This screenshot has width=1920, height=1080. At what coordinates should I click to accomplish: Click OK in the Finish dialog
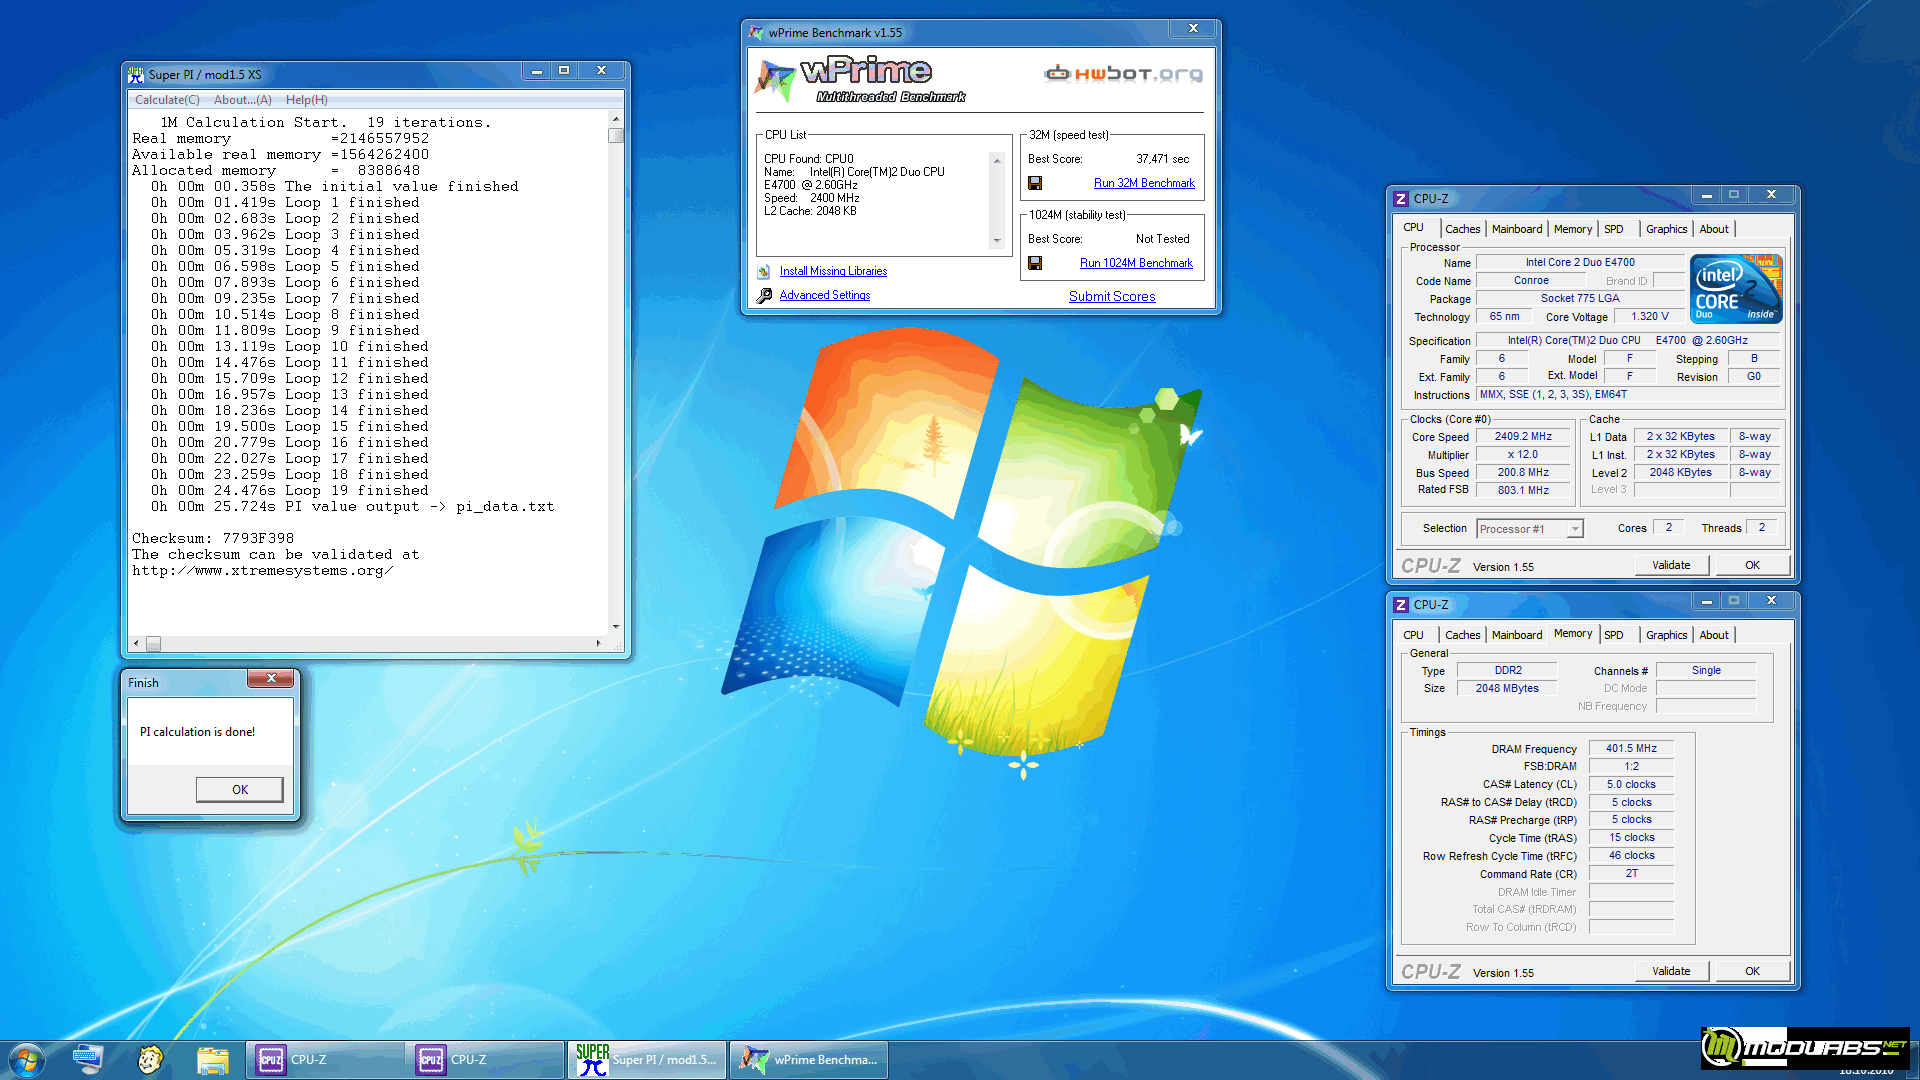click(240, 789)
